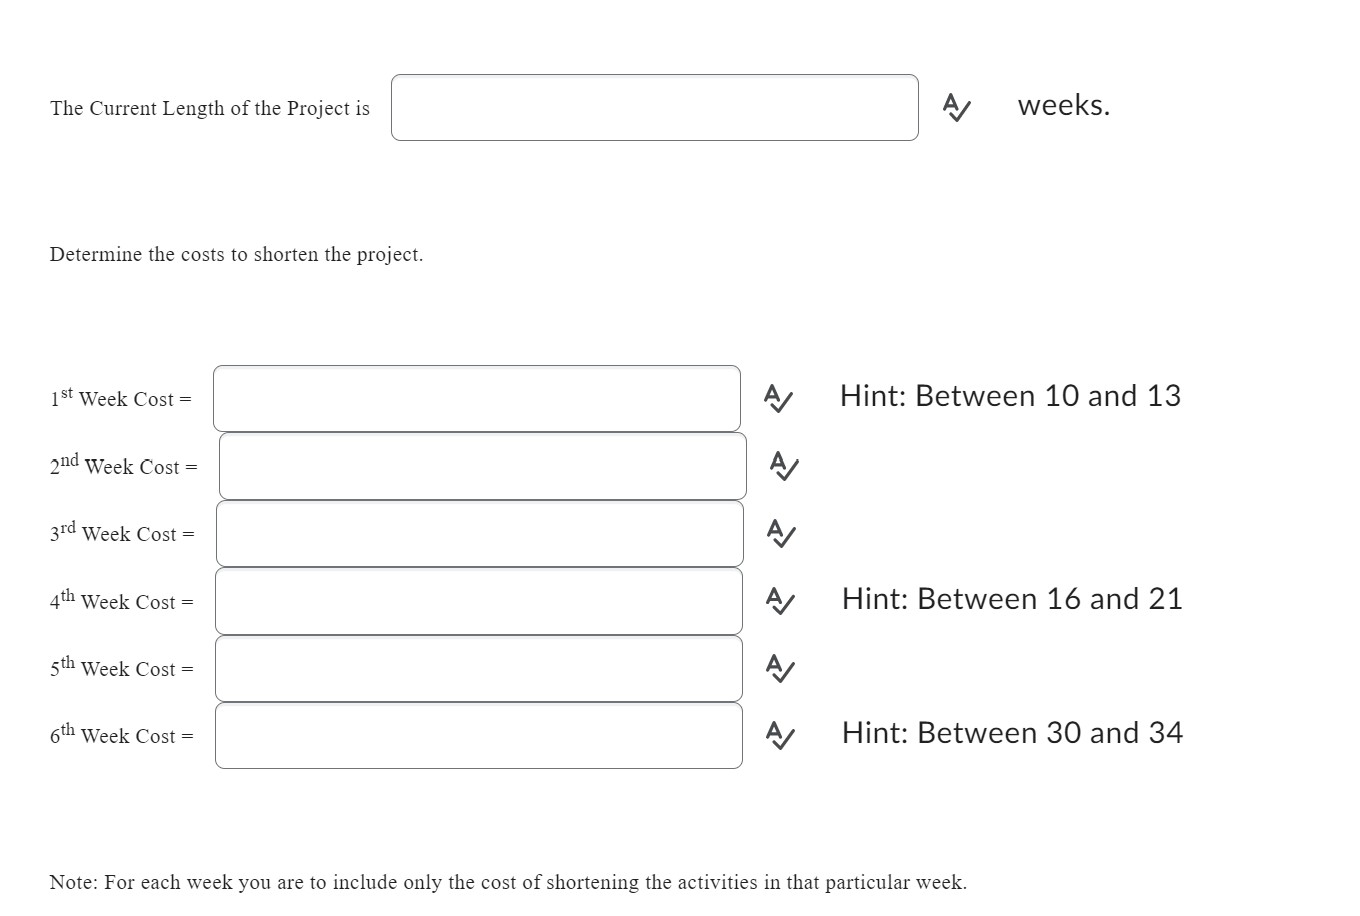Open the equation editor for 6th Week Cost

point(780,736)
